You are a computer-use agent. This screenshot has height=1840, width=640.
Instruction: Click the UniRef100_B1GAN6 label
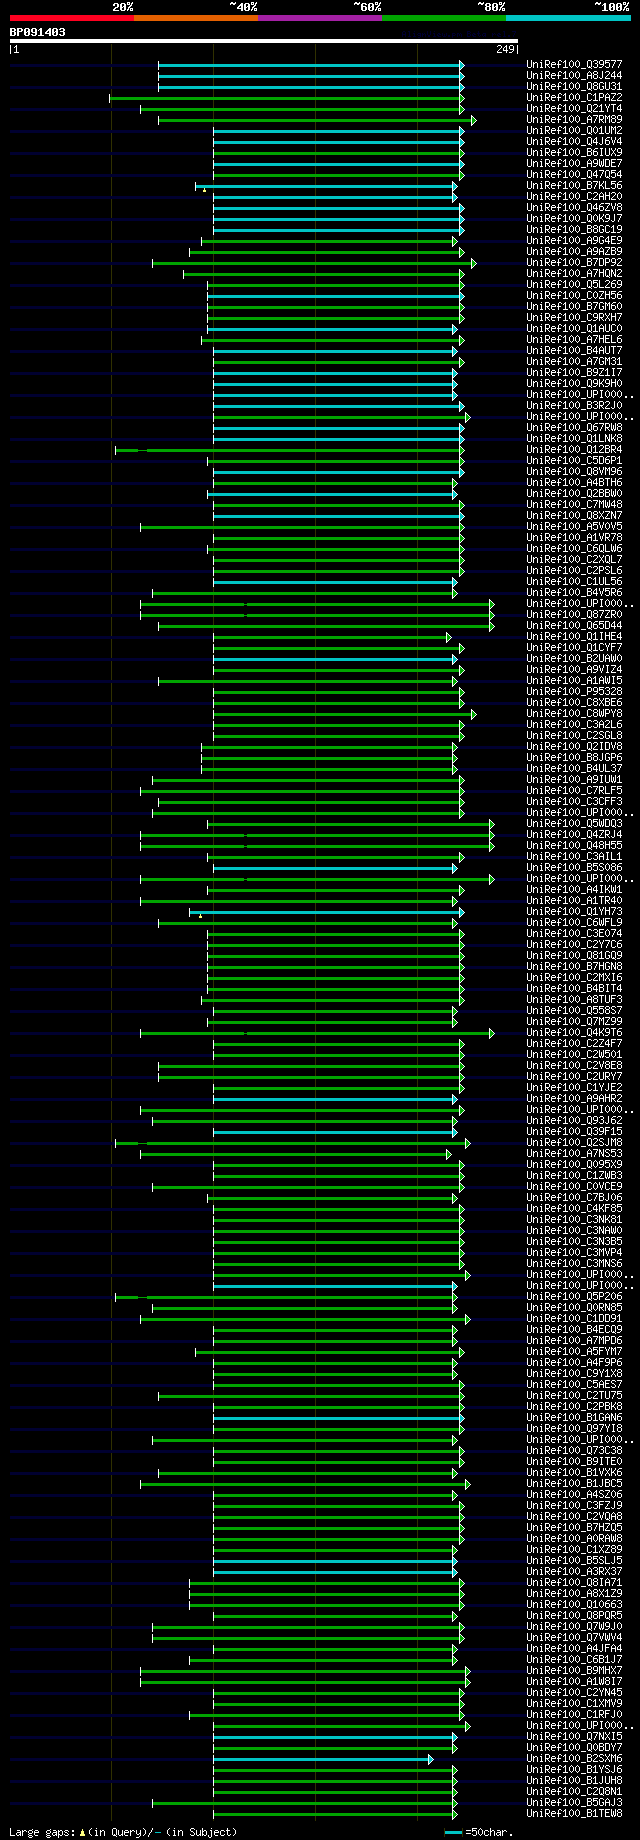(x=574, y=1417)
